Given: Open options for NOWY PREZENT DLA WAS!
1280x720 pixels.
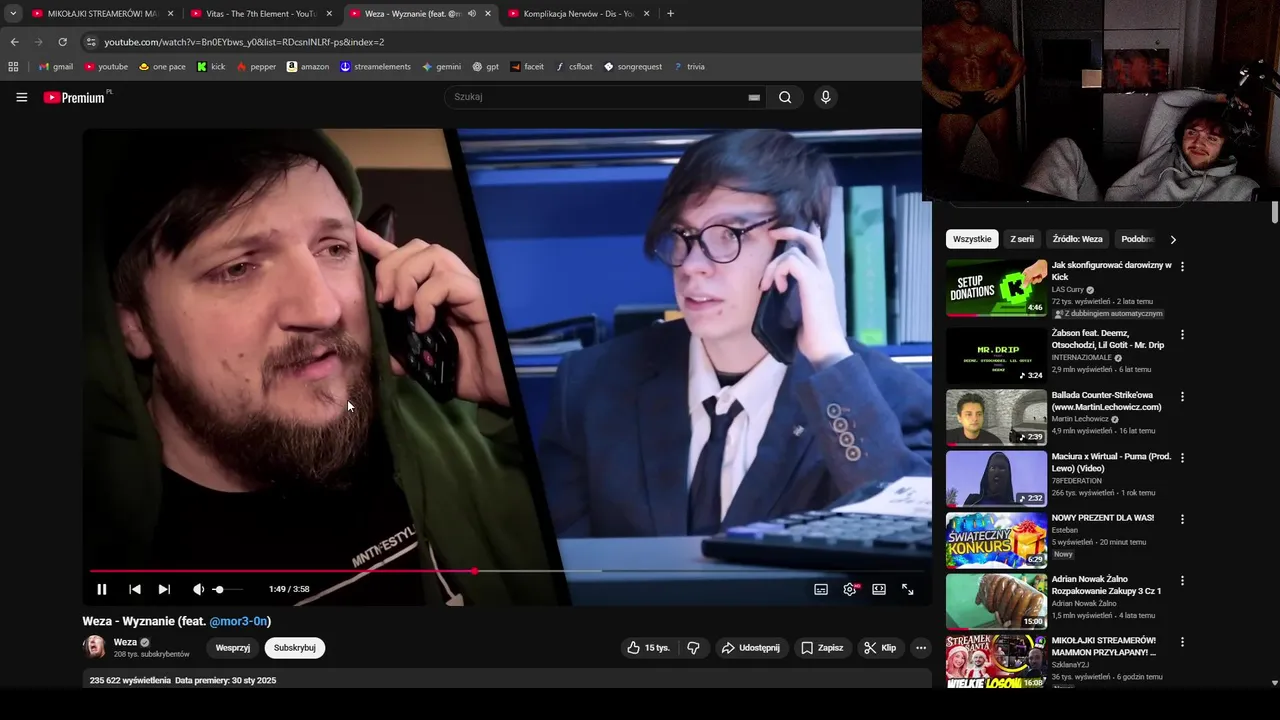Looking at the screenshot, I should [1182, 520].
